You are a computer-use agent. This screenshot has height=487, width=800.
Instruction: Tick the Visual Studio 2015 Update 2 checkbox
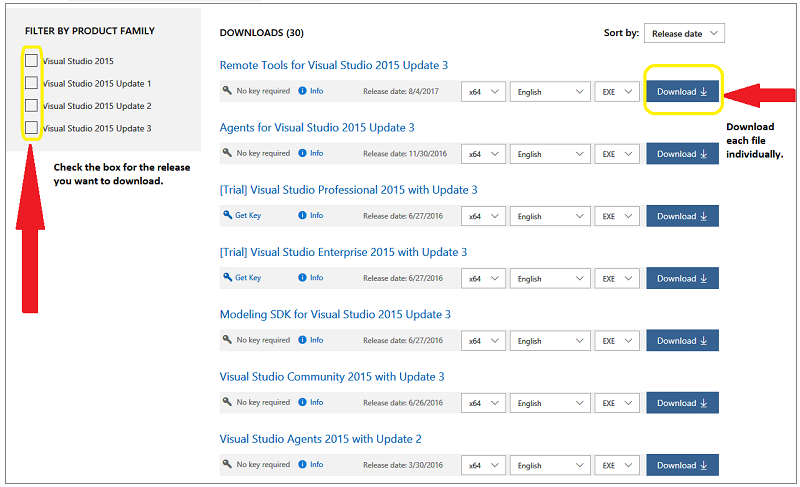pos(31,105)
